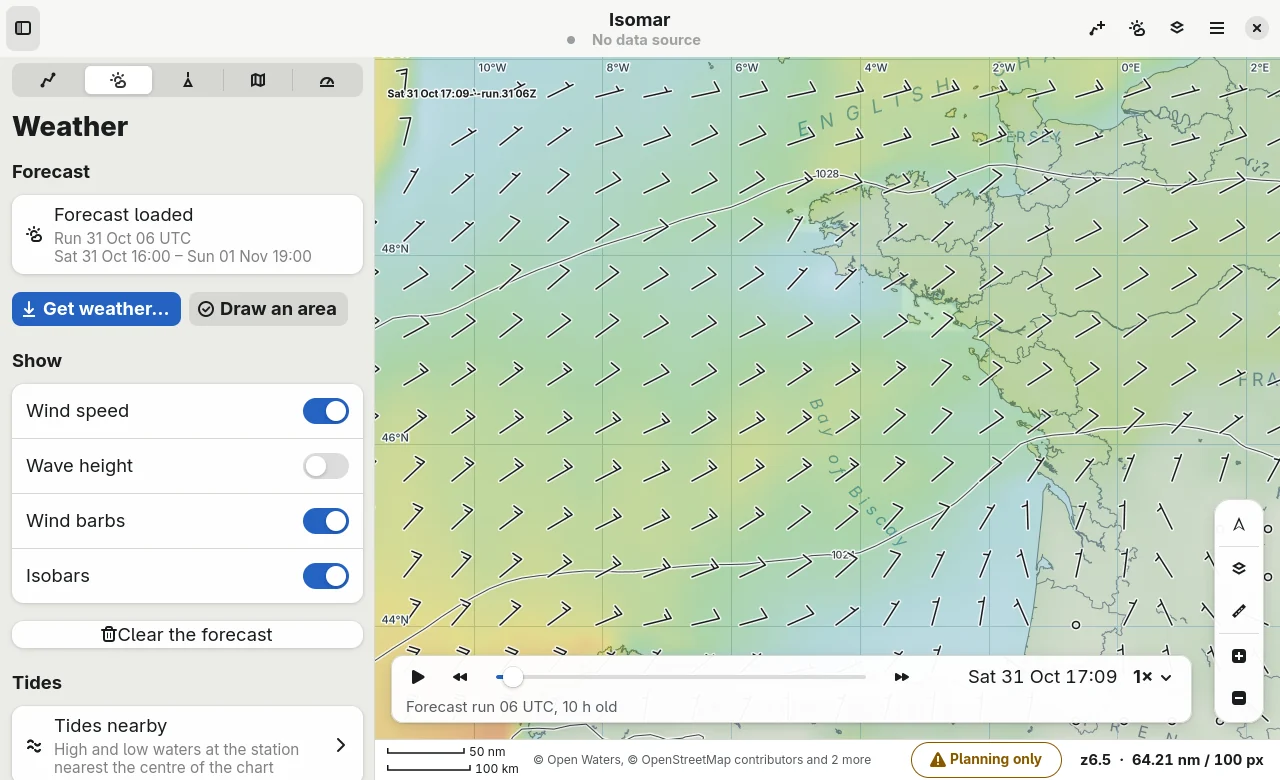Select the ruler measure tool
The width and height of the screenshot is (1280, 780).
(x=1239, y=611)
